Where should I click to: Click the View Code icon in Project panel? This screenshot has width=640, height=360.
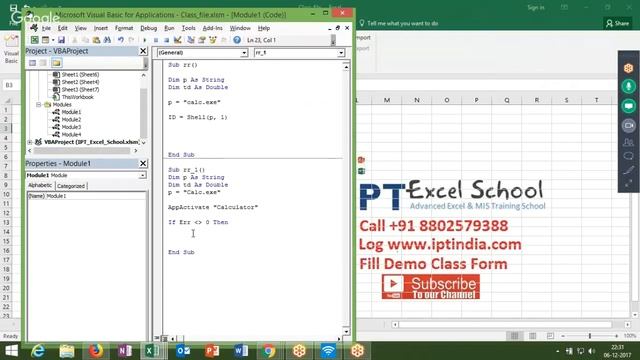[x=32, y=63]
